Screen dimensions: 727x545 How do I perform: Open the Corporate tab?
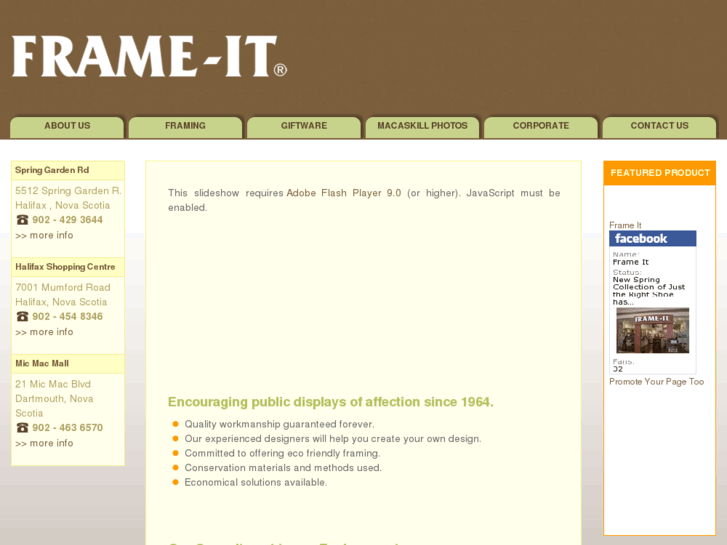(x=541, y=126)
